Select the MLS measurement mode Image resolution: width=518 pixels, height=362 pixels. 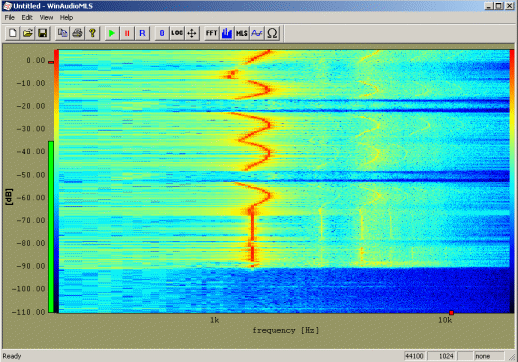pyautogui.click(x=242, y=33)
